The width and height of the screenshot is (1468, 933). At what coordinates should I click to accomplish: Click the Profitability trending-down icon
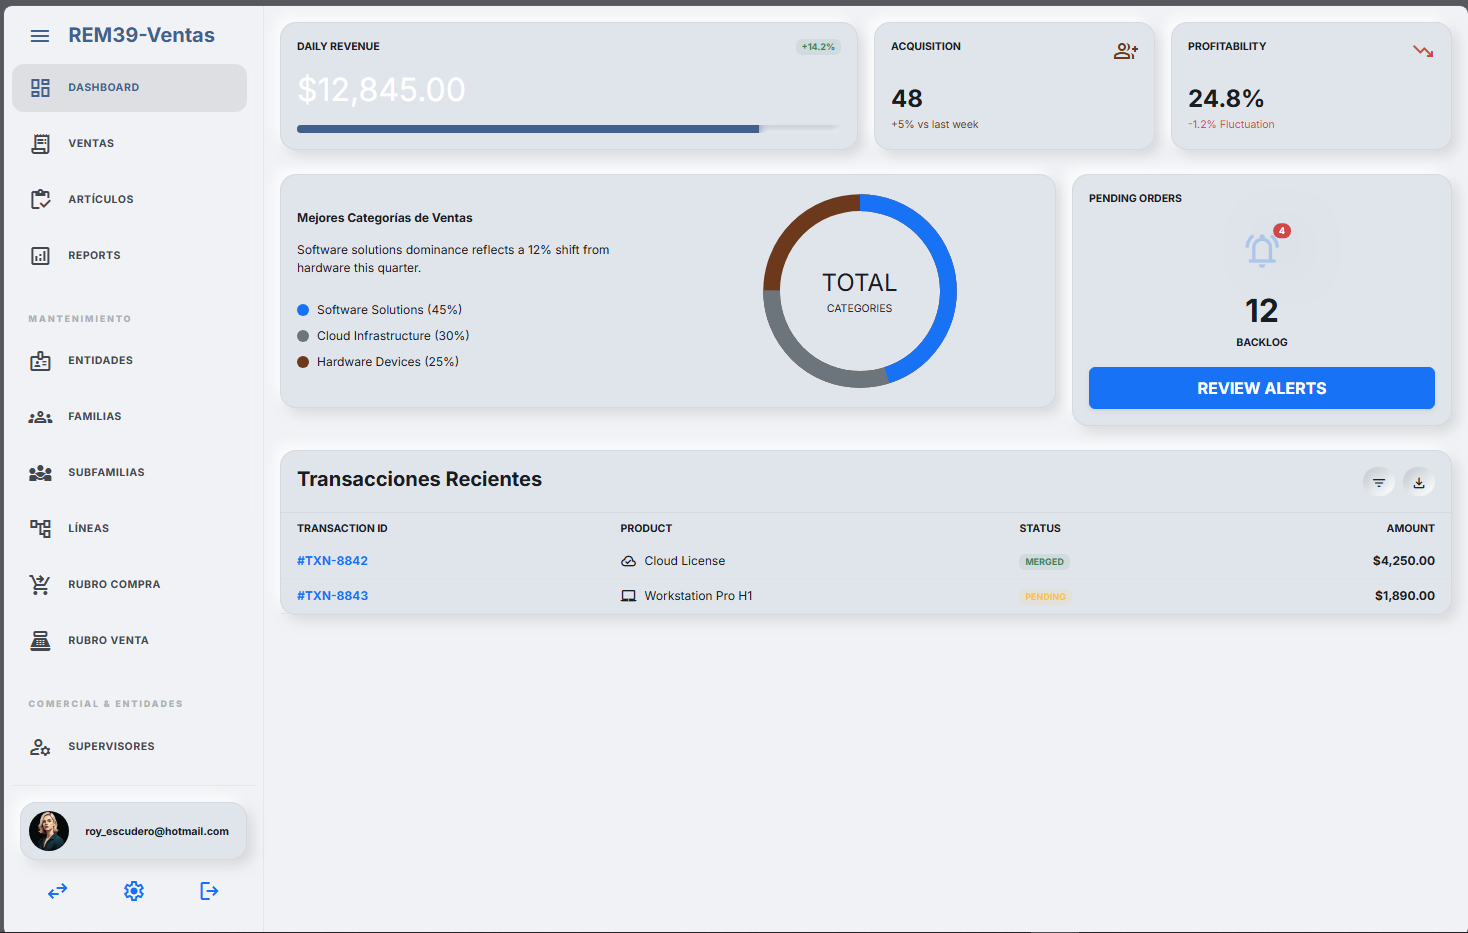coord(1423,51)
